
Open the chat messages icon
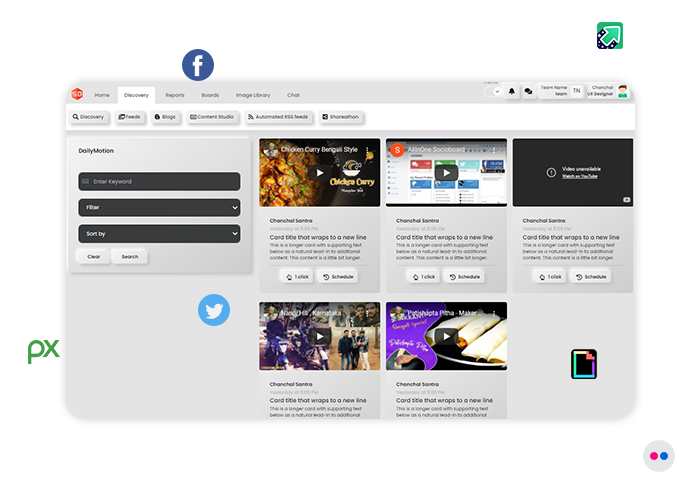(528, 92)
